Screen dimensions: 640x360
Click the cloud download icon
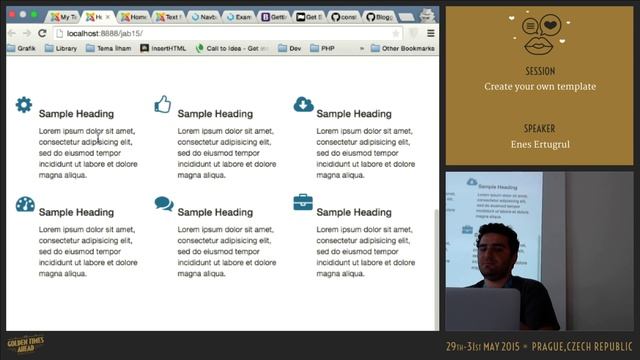click(303, 104)
